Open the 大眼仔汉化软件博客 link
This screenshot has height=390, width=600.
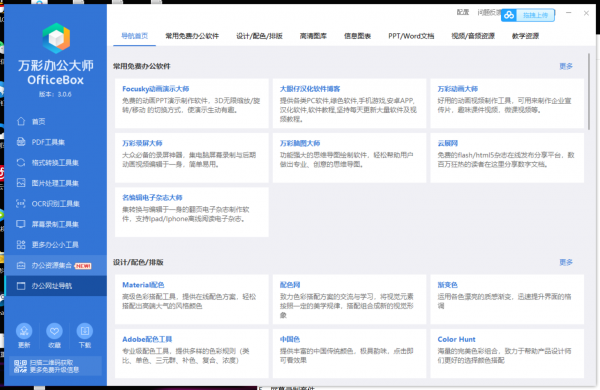[310, 89]
